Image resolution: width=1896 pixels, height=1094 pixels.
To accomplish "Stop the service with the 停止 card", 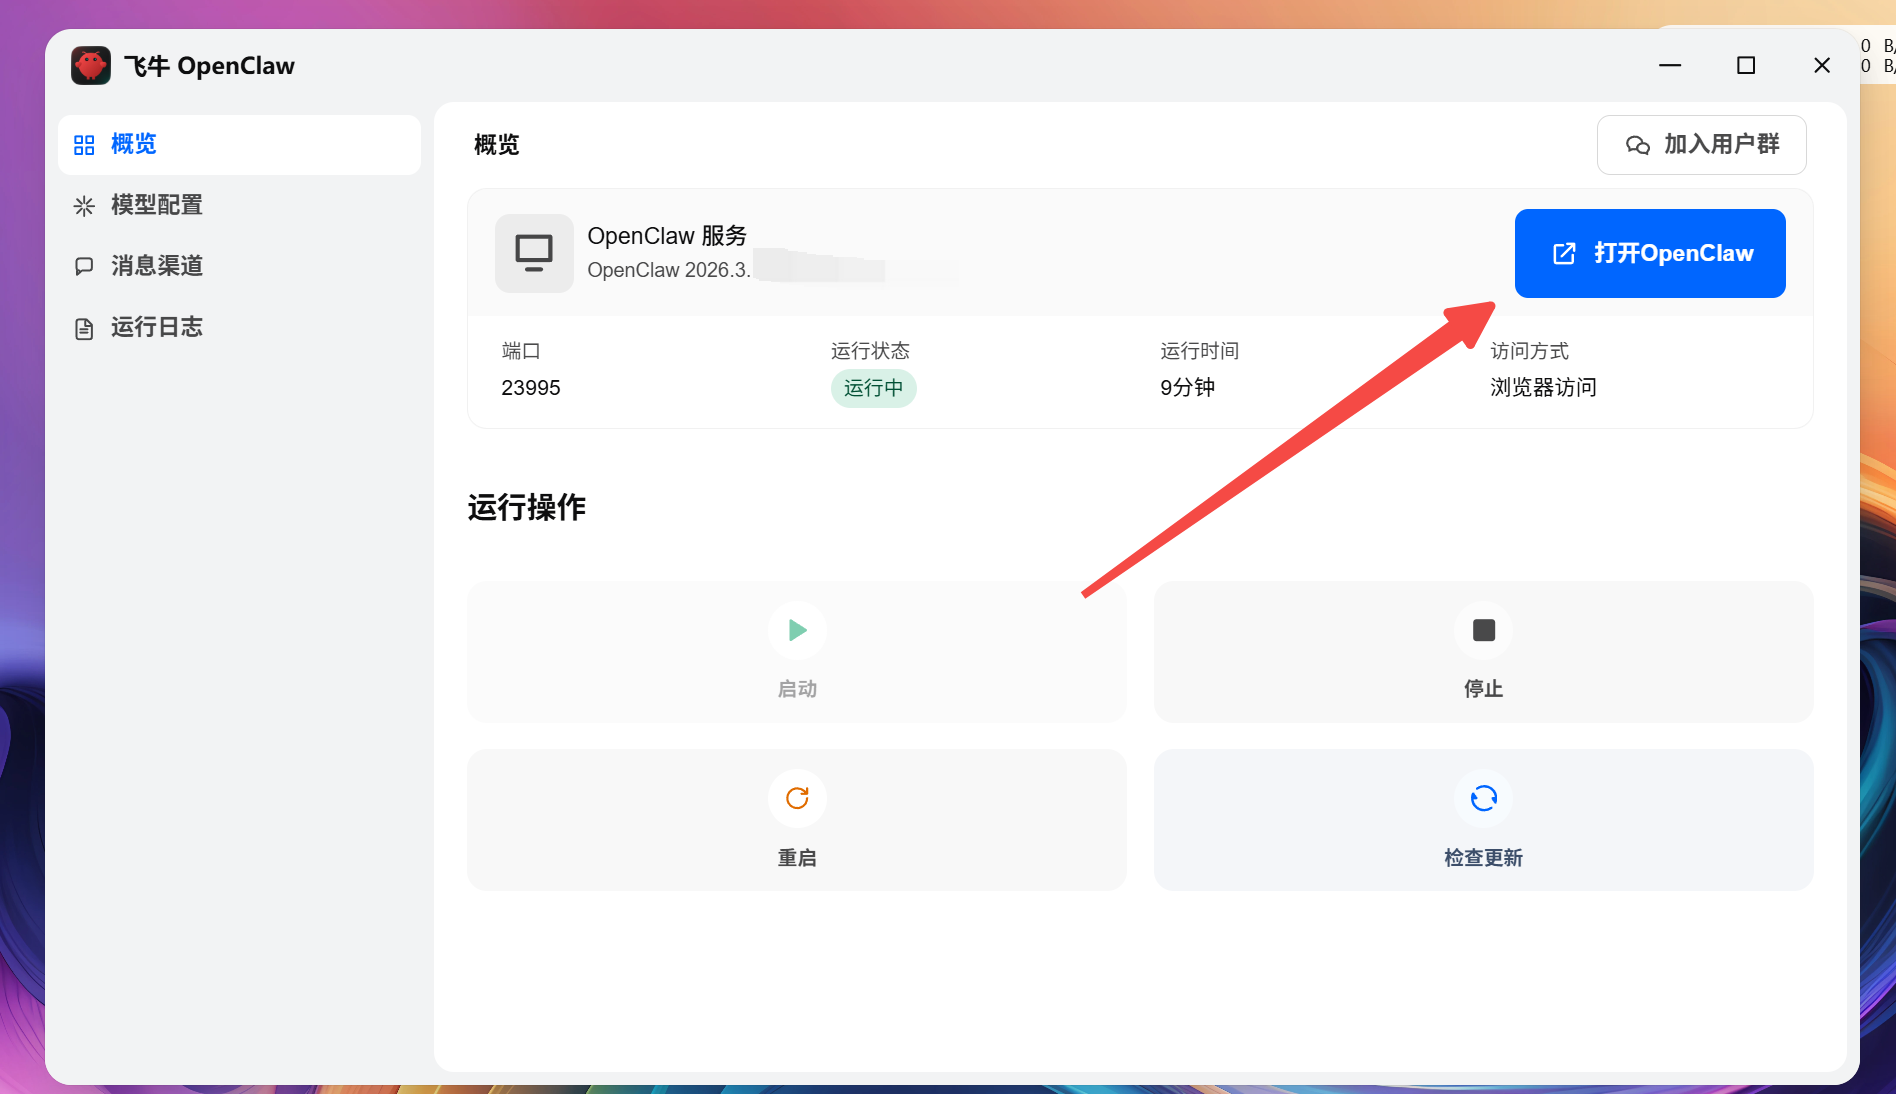I will point(1483,652).
